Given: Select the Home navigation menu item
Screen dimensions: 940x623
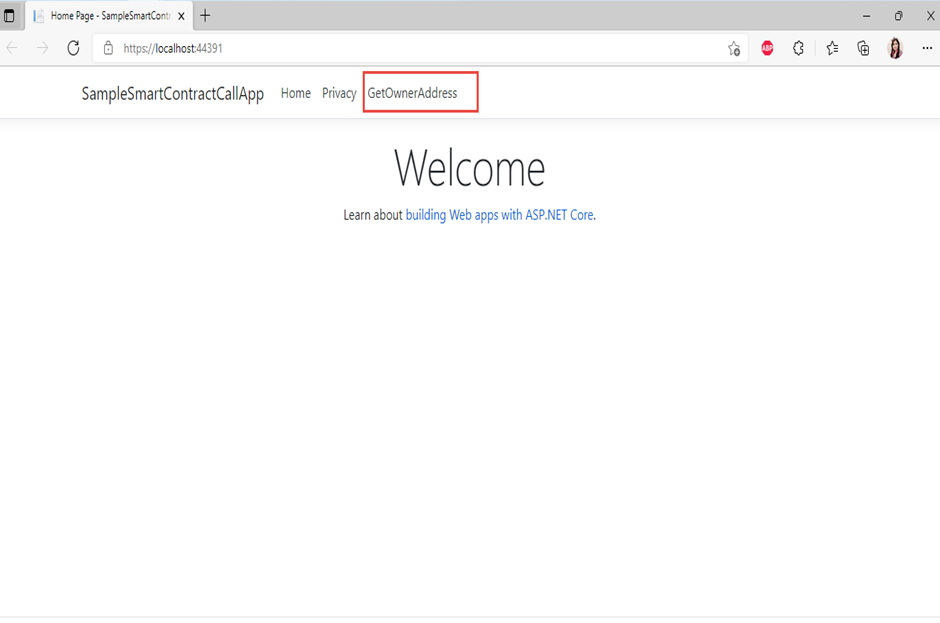Looking at the screenshot, I should coord(295,93).
